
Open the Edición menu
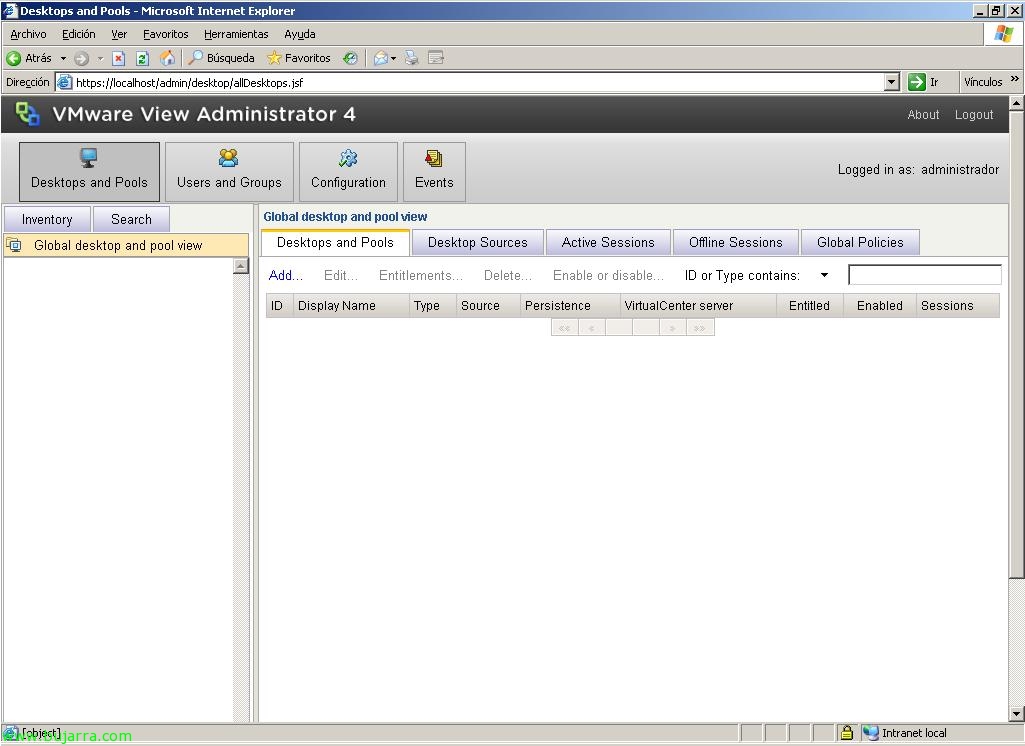coord(78,34)
